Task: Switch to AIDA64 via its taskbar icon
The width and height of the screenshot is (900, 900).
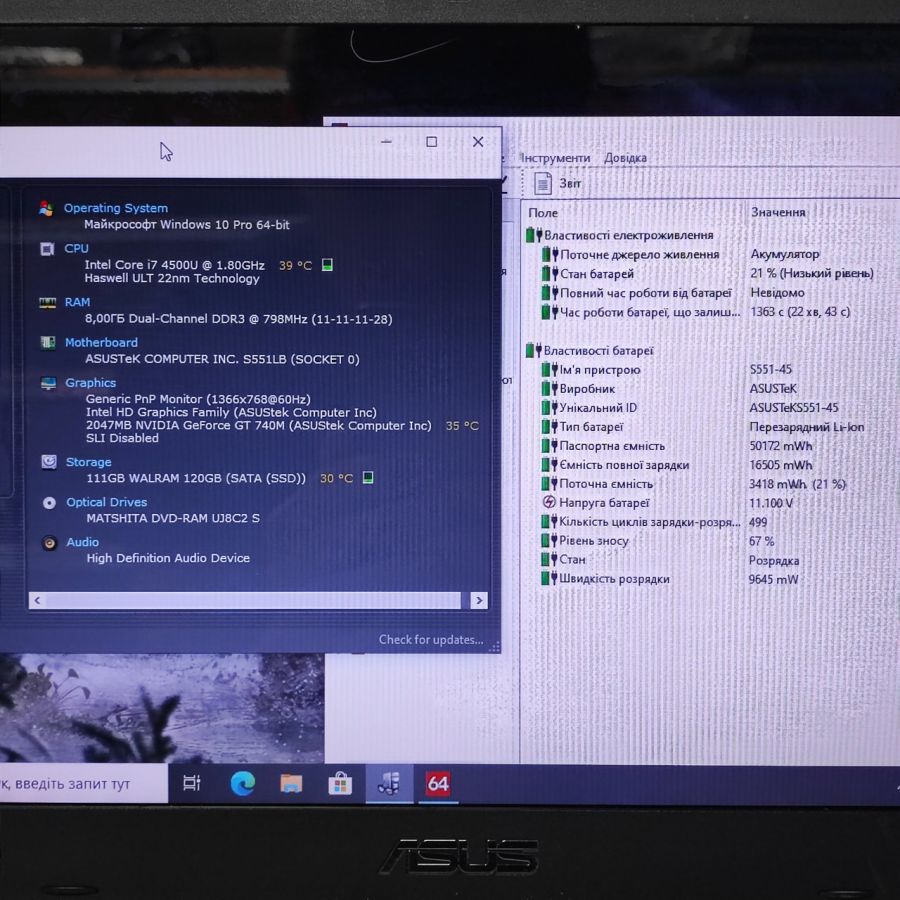Action: point(438,783)
